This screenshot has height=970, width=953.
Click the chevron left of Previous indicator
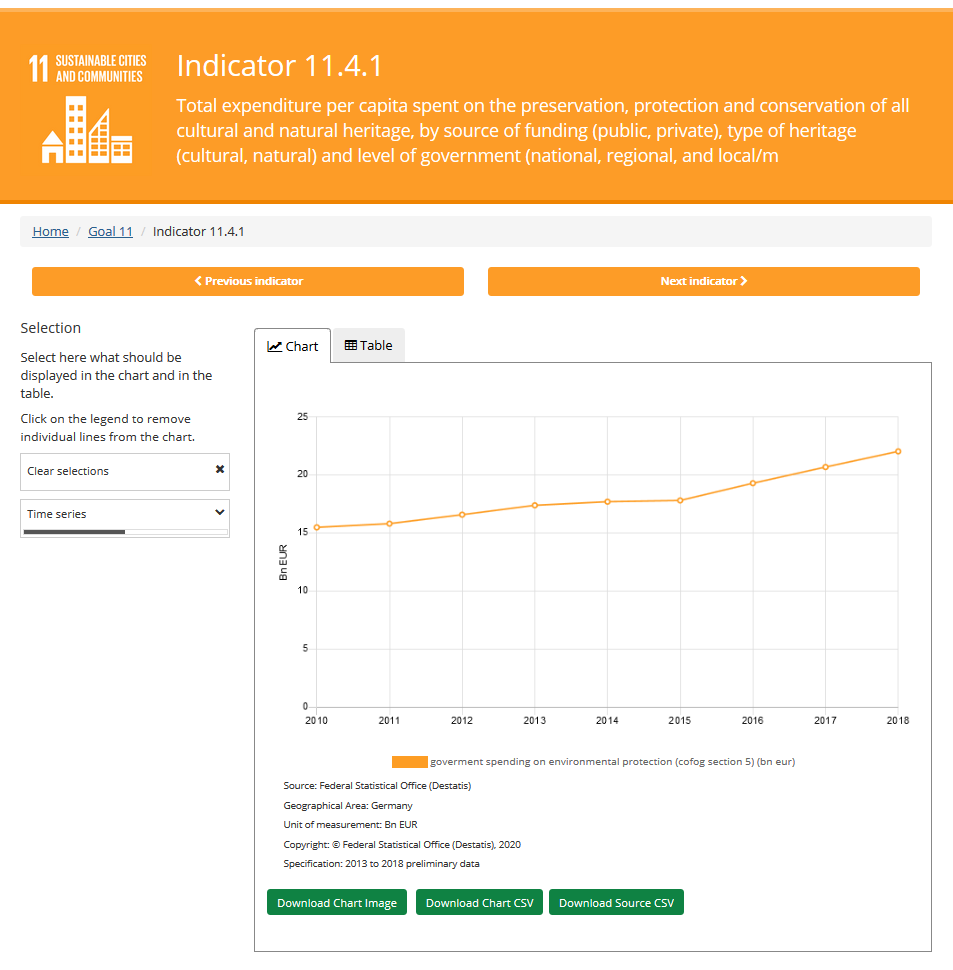coord(198,281)
